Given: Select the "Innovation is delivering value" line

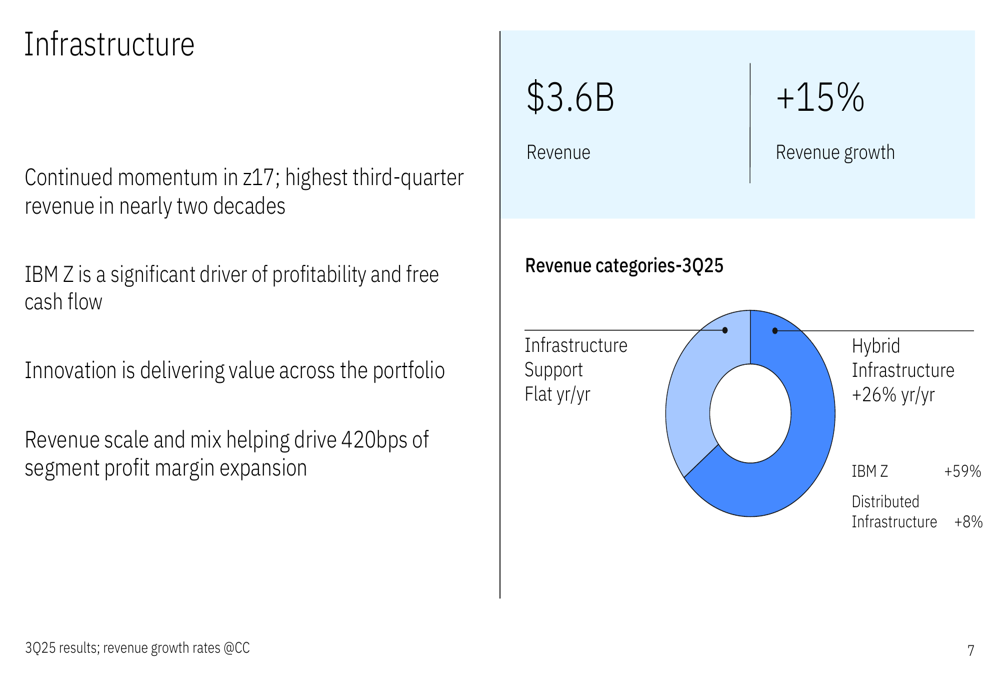Looking at the screenshot, I should [x=234, y=370].
